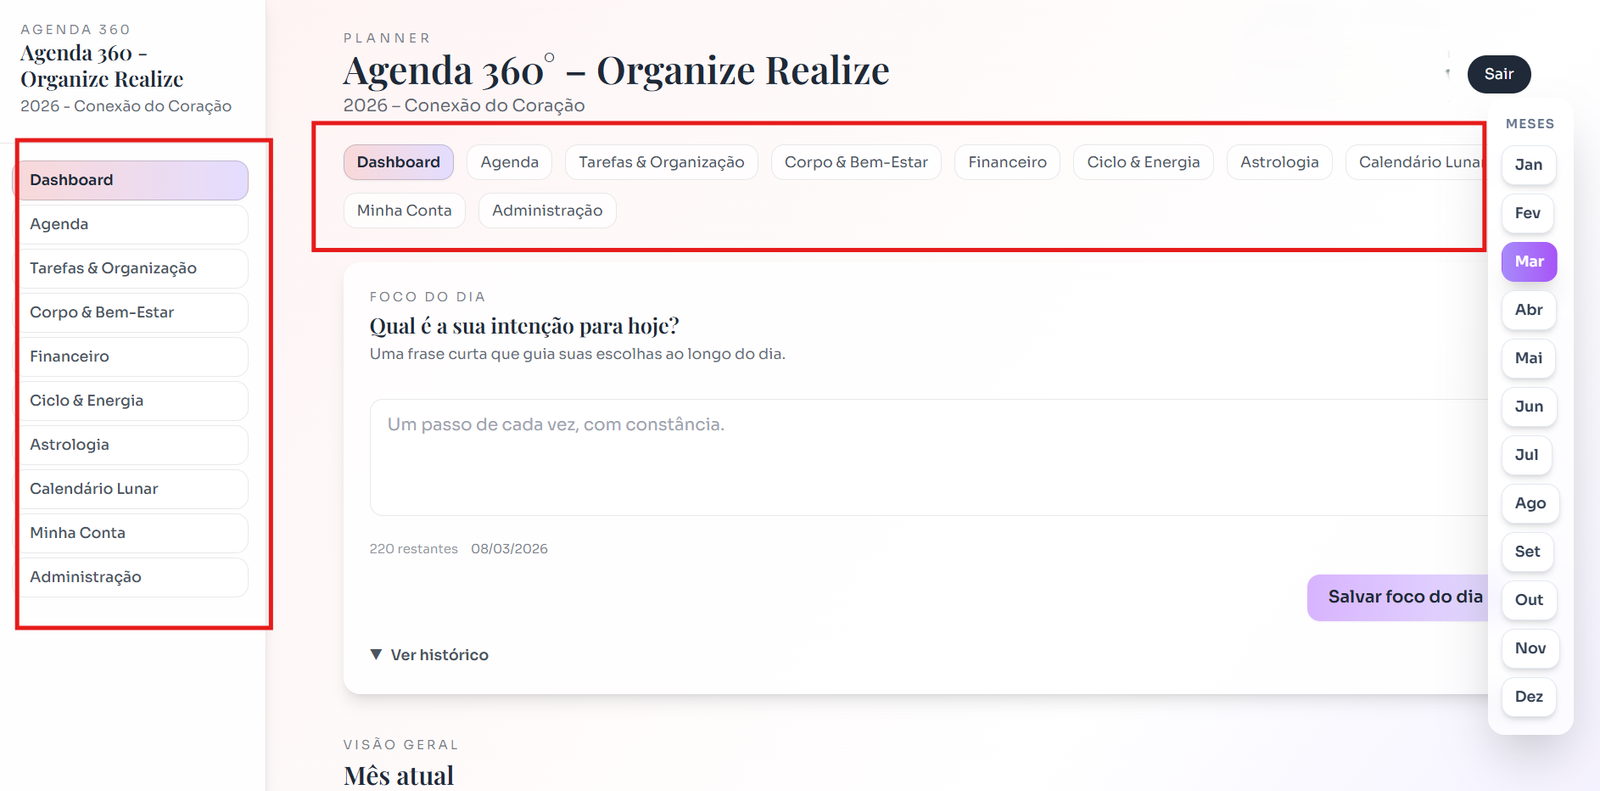
Task: Click the highlighted Mar month button
Action: click(x=1529, y=261)
